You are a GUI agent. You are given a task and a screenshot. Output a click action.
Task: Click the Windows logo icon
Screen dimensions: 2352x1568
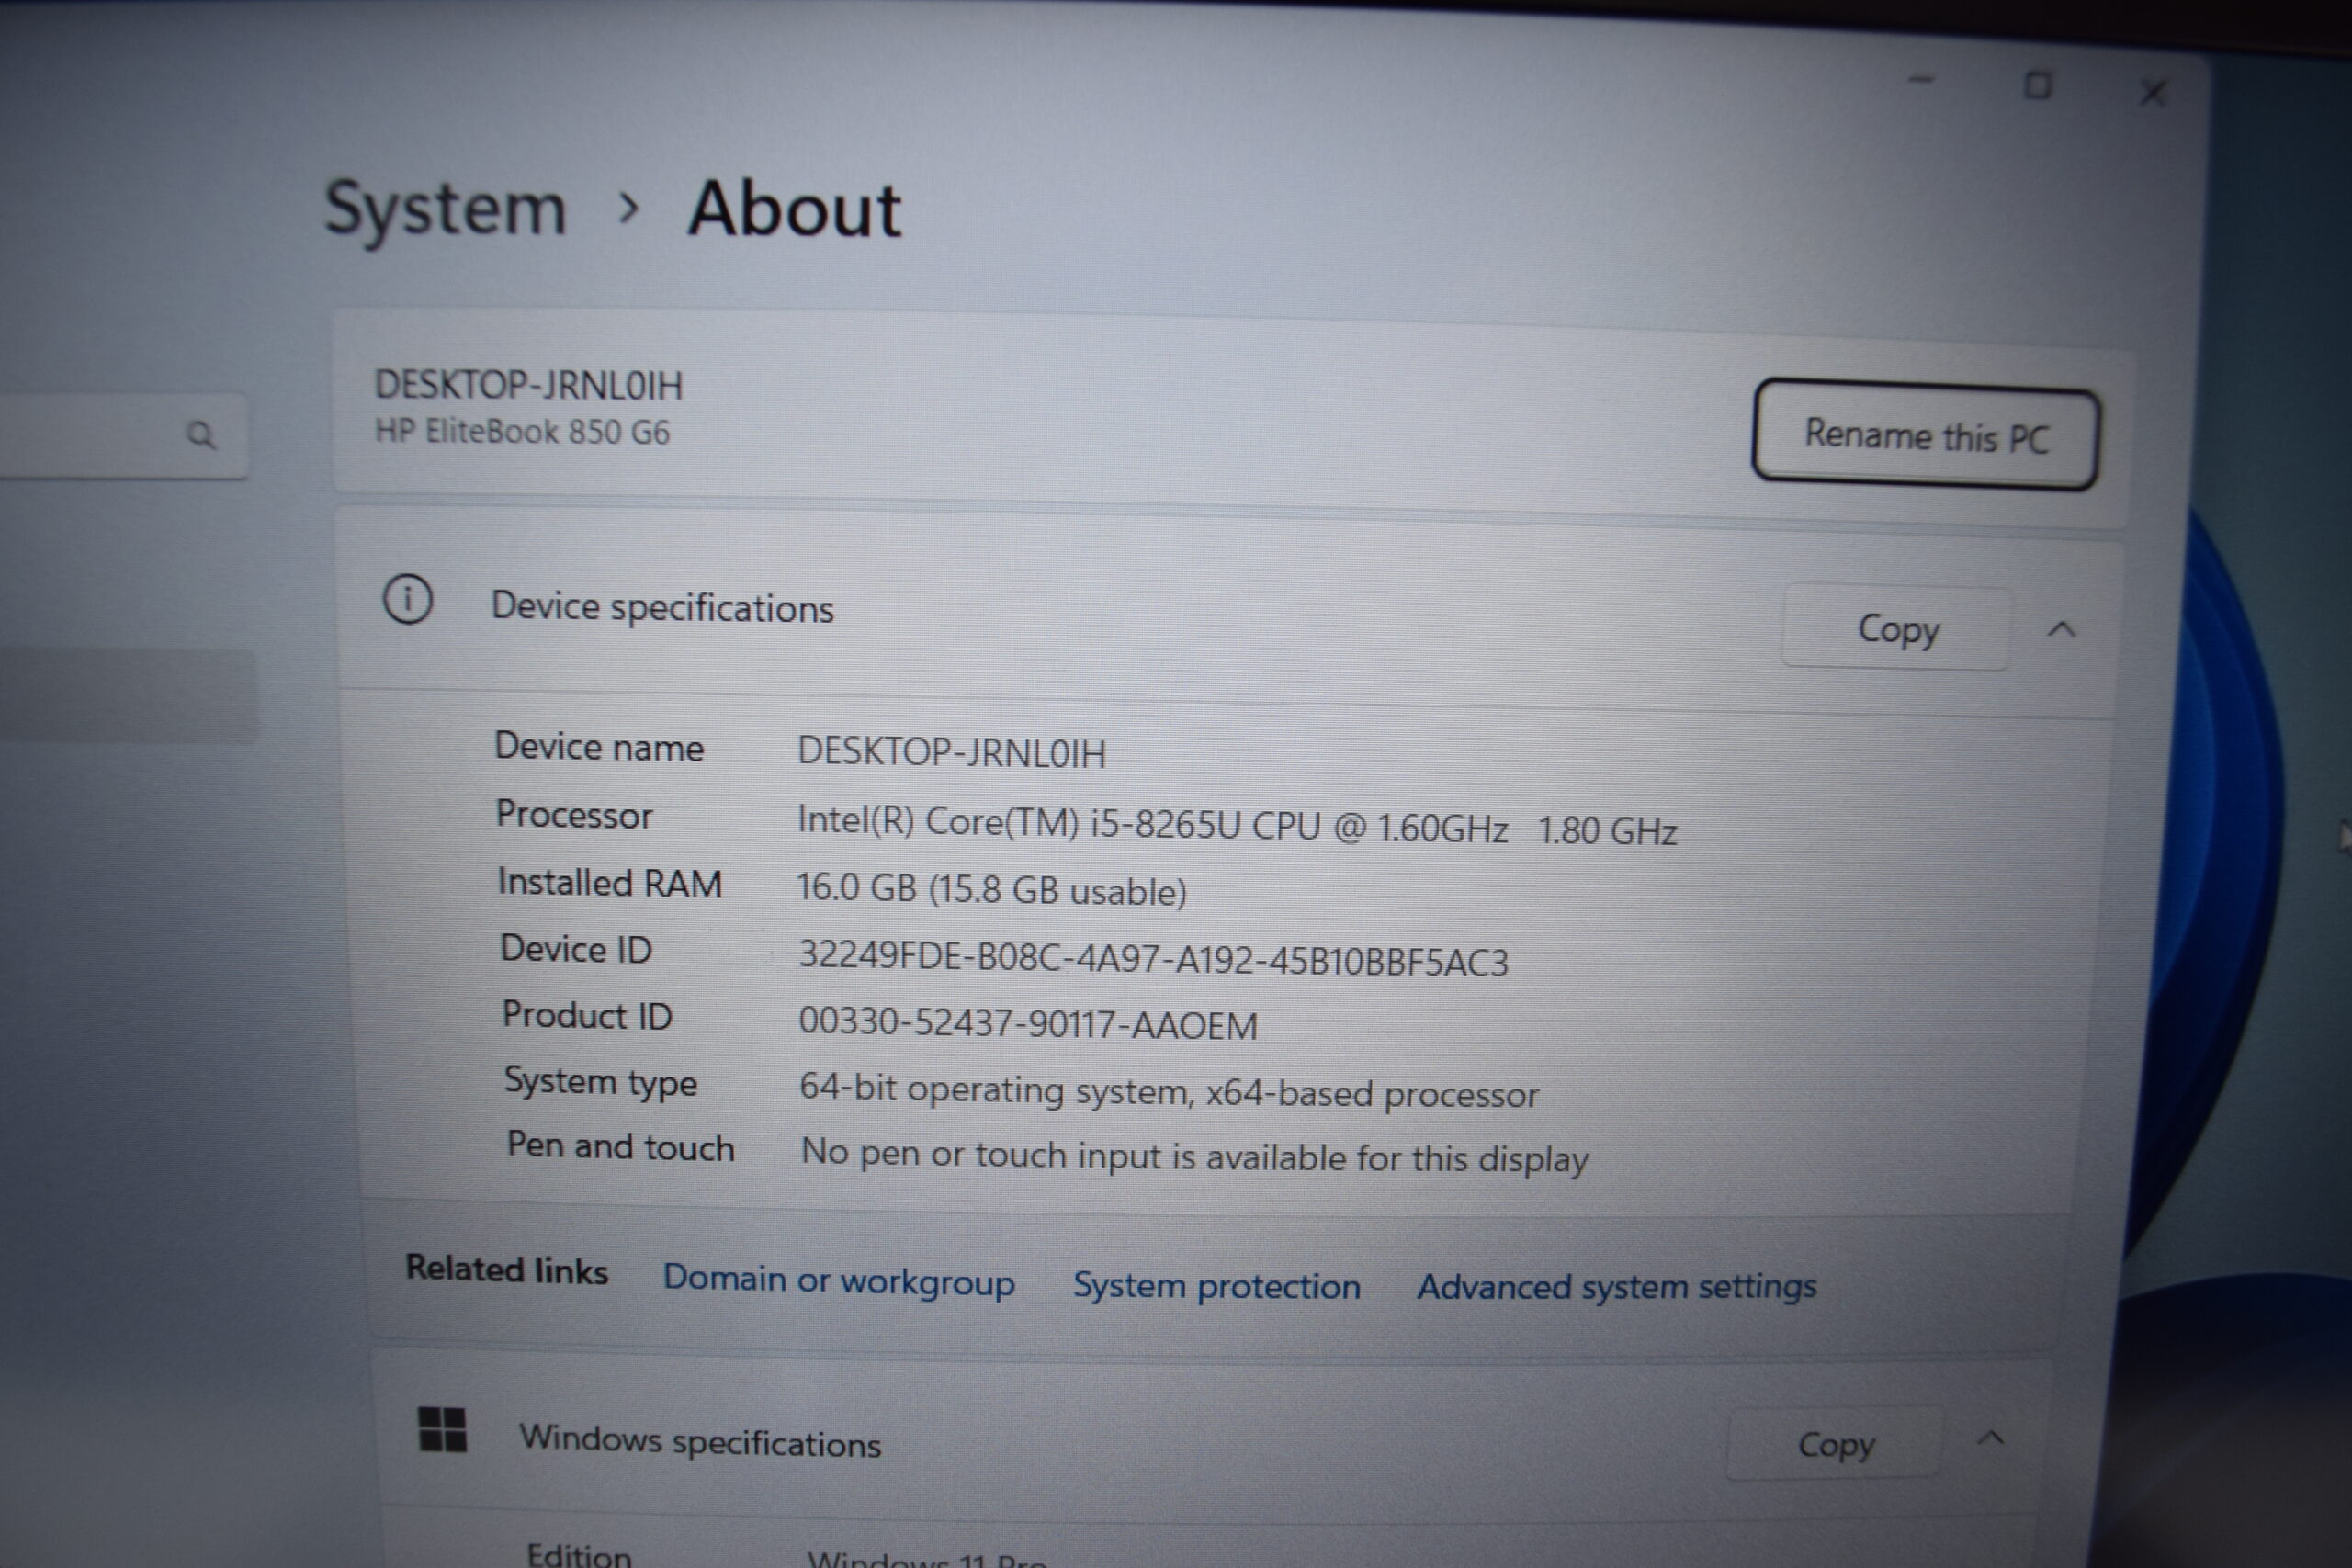(442, 1429)
